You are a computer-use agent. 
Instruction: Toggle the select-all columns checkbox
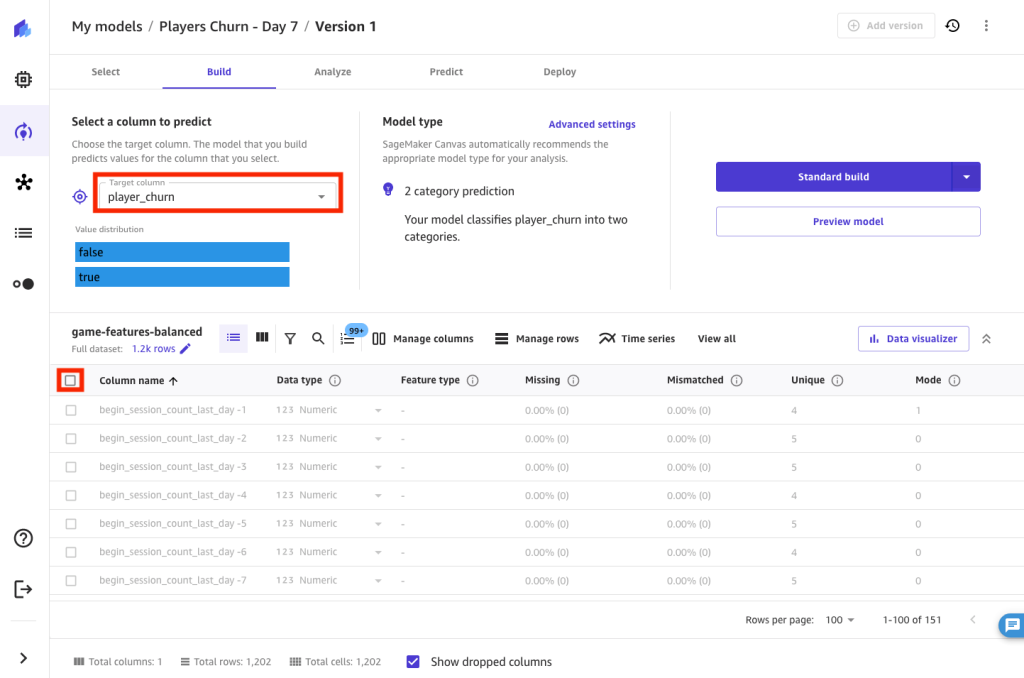[x=71, y=380]
